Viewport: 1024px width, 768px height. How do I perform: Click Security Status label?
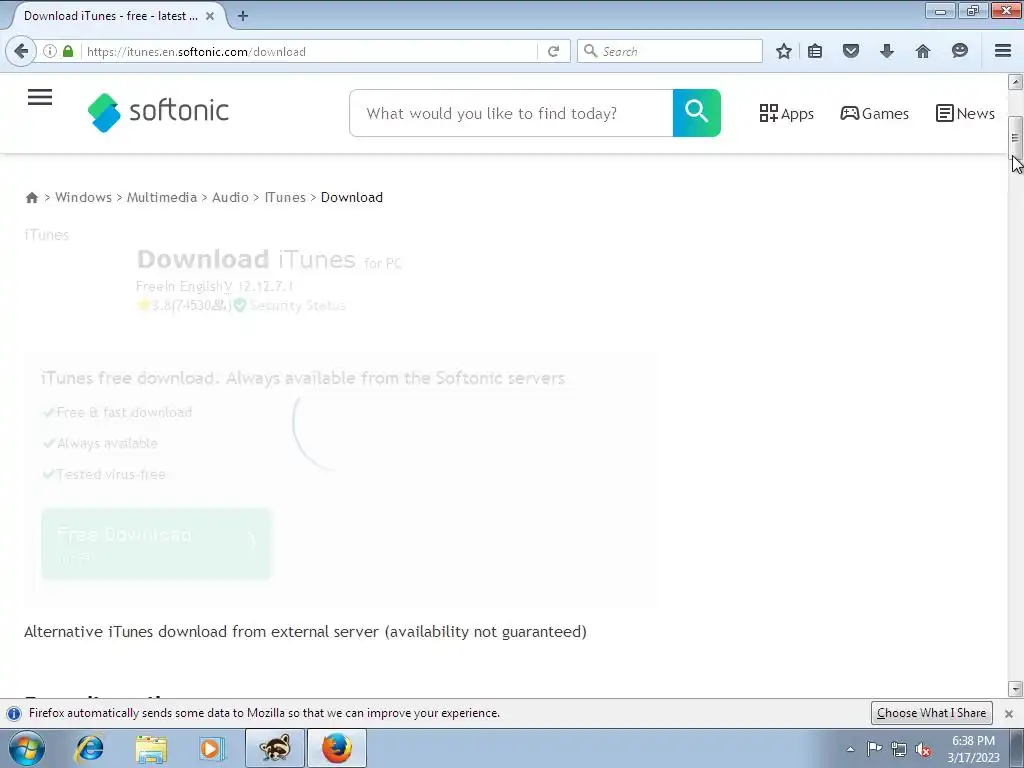click(x=297, y=305)
